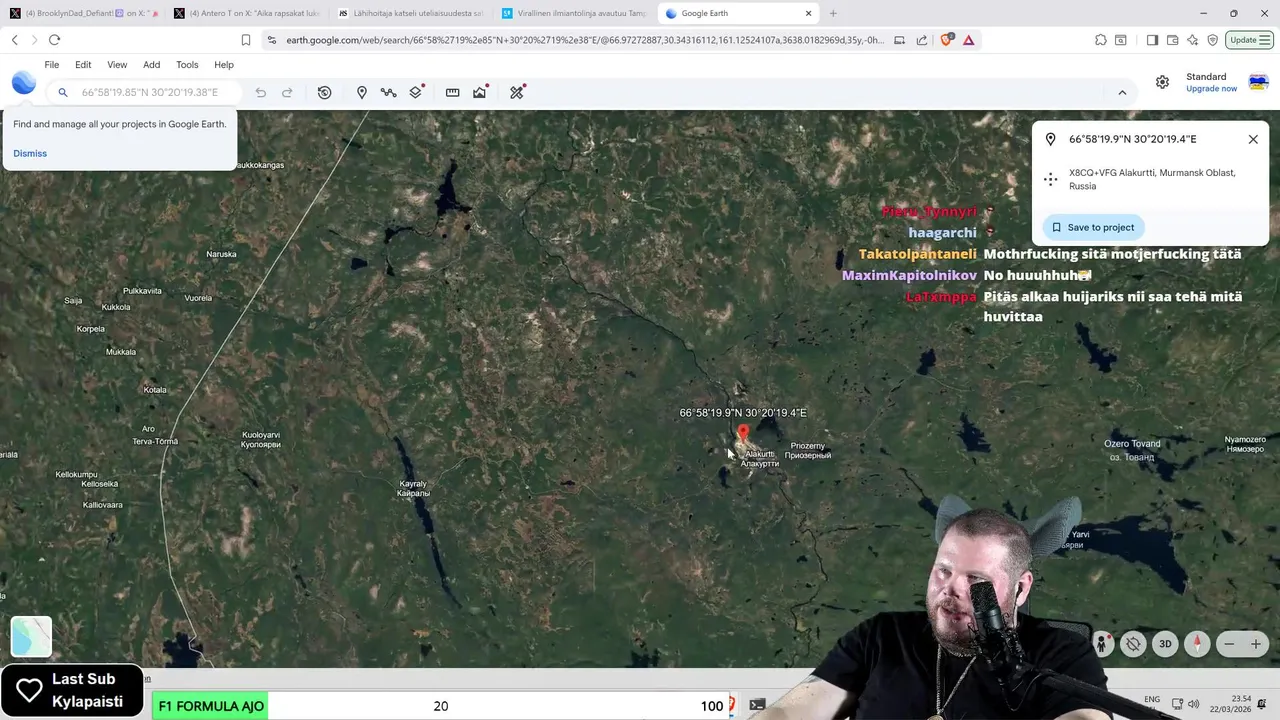The width and height of the screenshot is (1280, 720).
Task: Click the search magnifier icon
Action: 62,92
